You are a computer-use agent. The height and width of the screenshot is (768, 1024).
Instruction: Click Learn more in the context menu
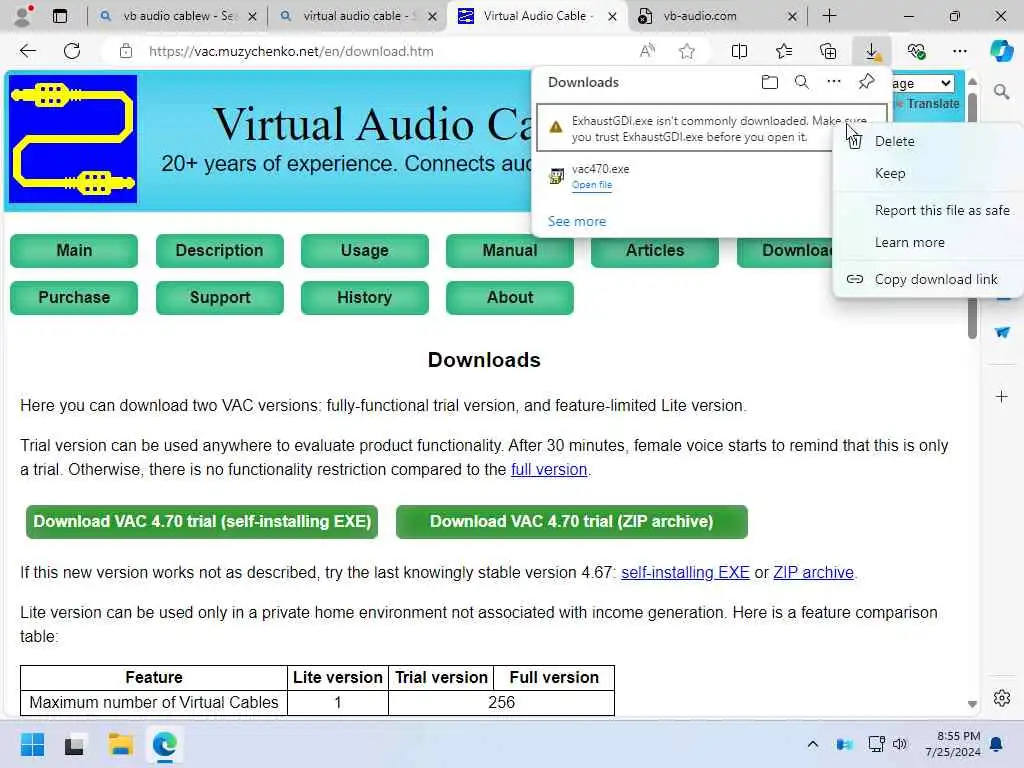pyautogui.click(x=909, y=242)
